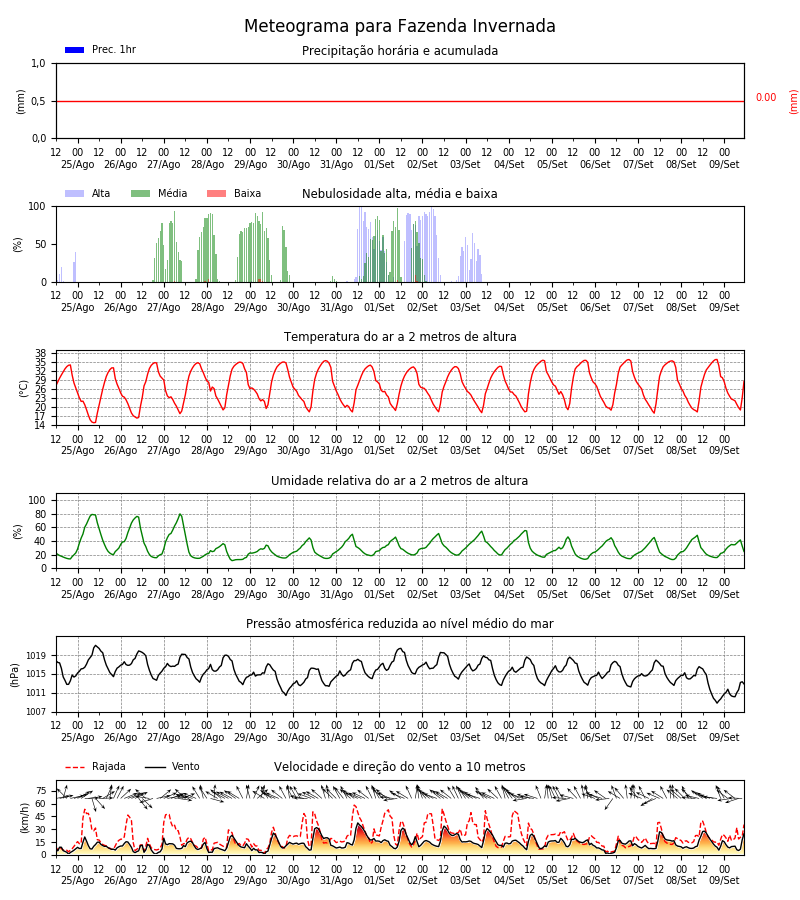The height and width of the screenshot is (900, 800).
Task: Click the red 0.00 accumulated precipitation value
Action: click(x=766, y=98)
